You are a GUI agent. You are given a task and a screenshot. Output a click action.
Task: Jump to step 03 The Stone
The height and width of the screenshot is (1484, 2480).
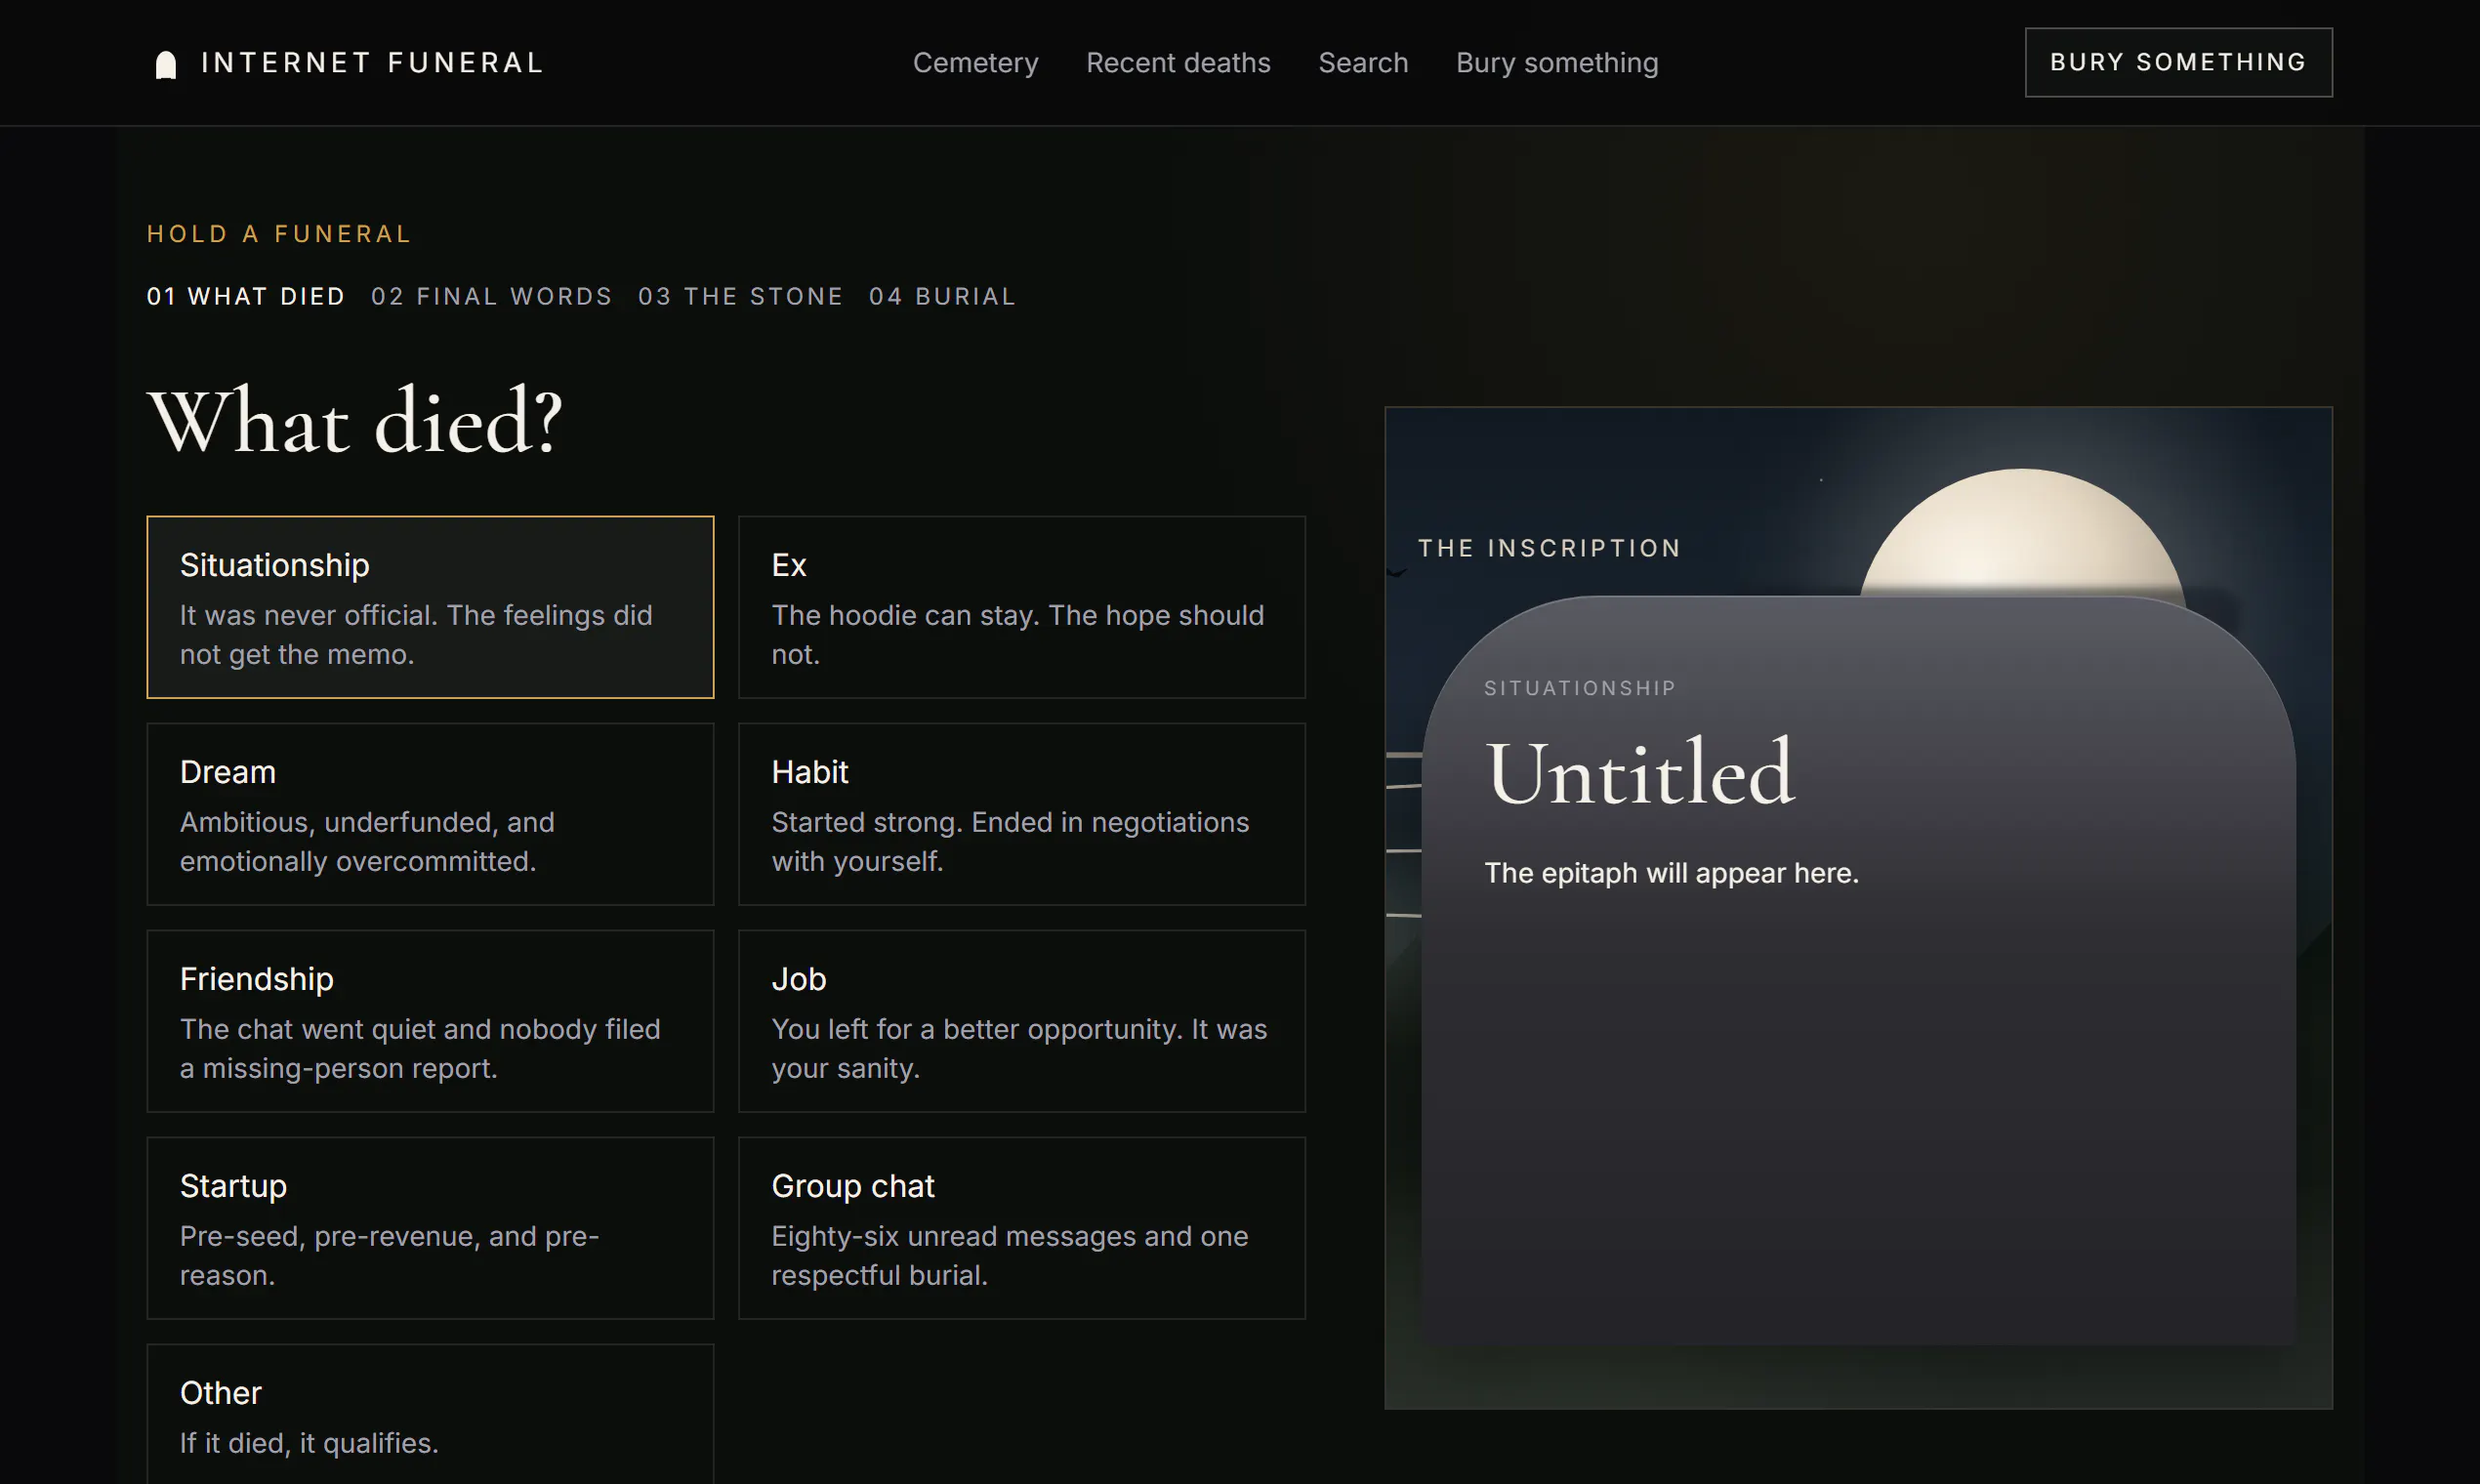pyautogui.click(x=741, y=297)
